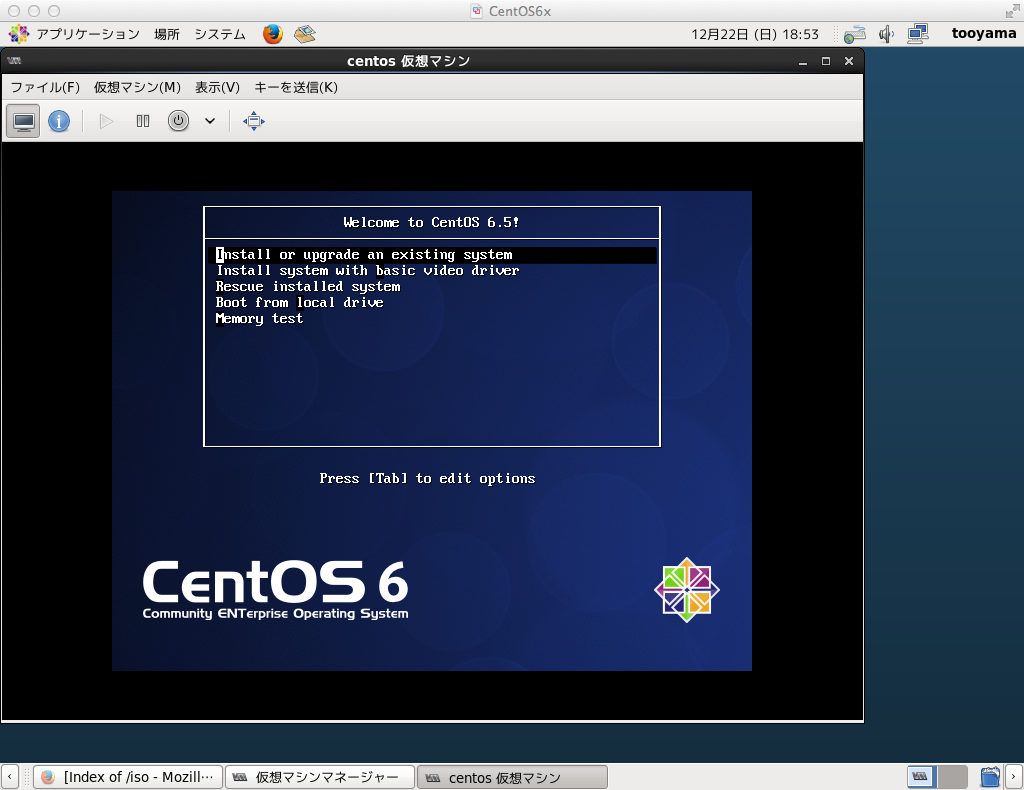This screenshot has height=790, width=1024.
Task: Expand the shutdown options dropdown arrow
Action: click(x=210, y=121)
